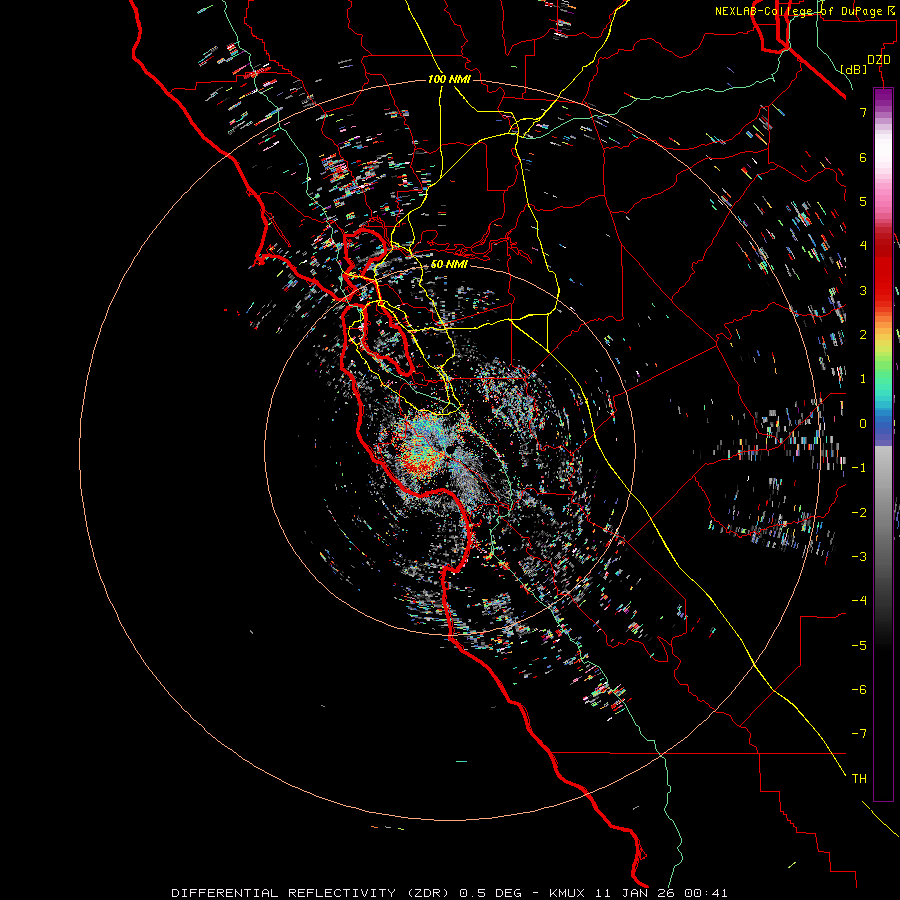The height and width of the screenshot is (900, 900).
Task: Click the "-7" value on the ZDR scale
Action: pyautogui.click(x=859, y=734)
